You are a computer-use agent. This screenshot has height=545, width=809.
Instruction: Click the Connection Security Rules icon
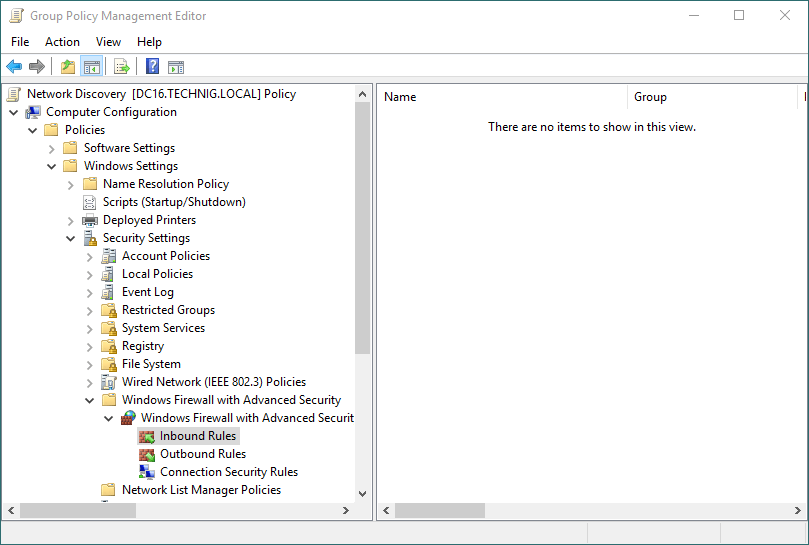pyautogui.click(x=147, y=472)
